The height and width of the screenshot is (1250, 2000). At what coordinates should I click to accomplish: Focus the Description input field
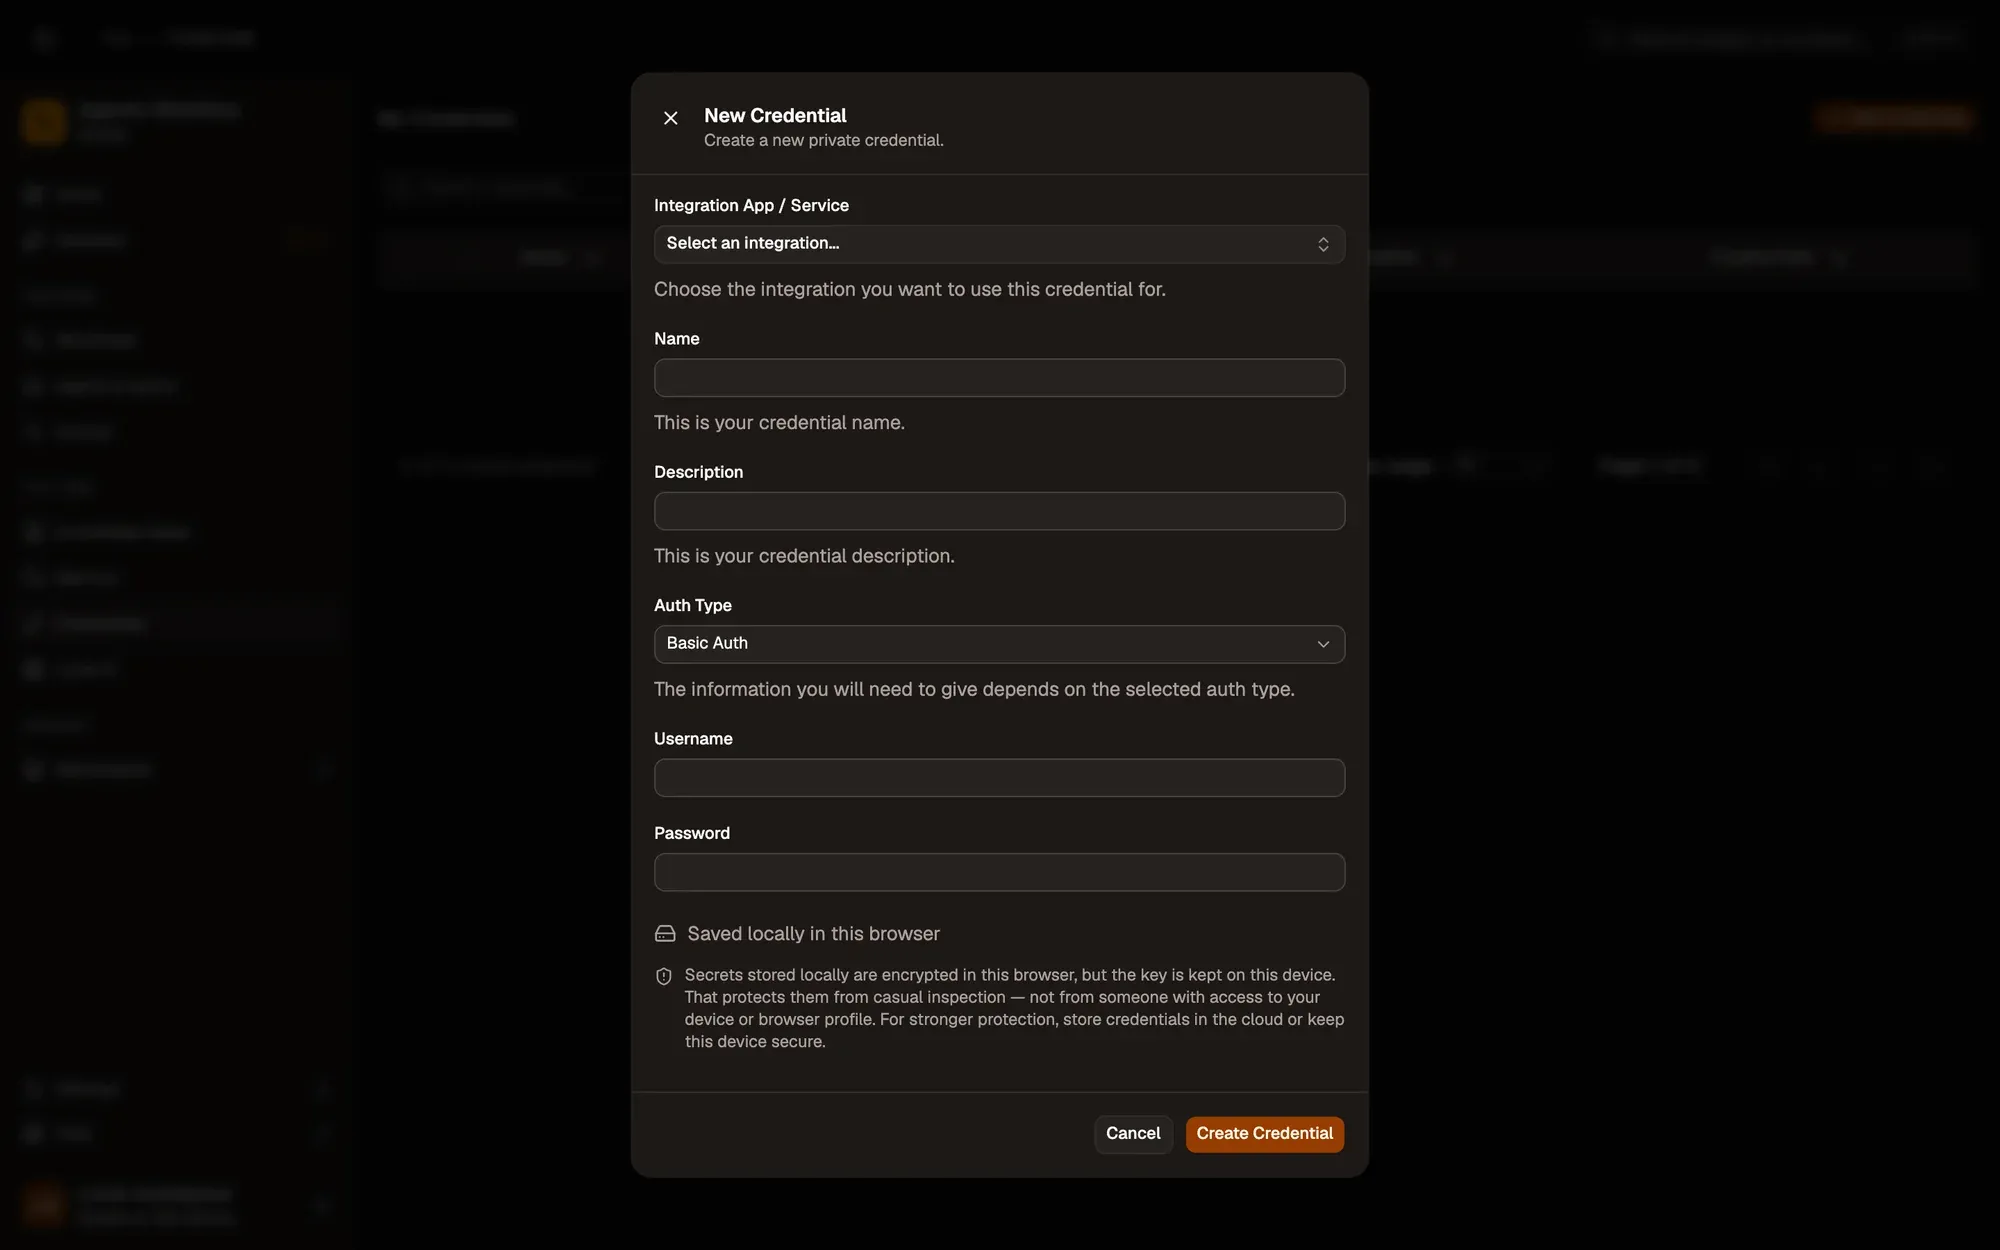pyautogui.click(x=999, y=511)
